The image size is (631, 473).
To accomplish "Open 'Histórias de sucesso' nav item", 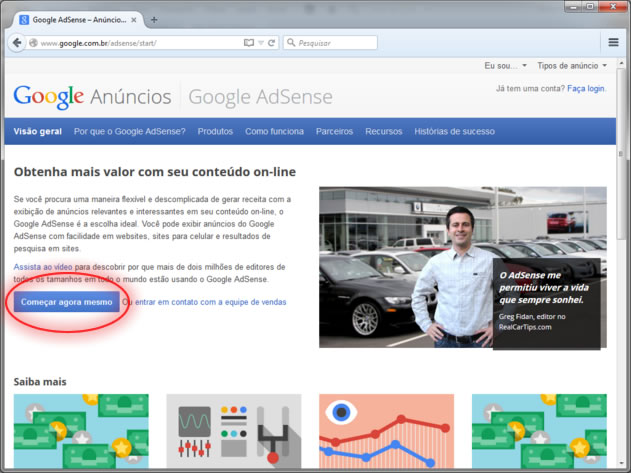I will tap(454, 131).
